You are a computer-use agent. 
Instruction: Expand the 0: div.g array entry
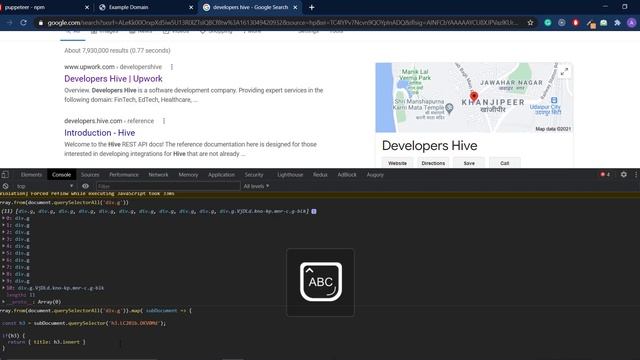4,218
